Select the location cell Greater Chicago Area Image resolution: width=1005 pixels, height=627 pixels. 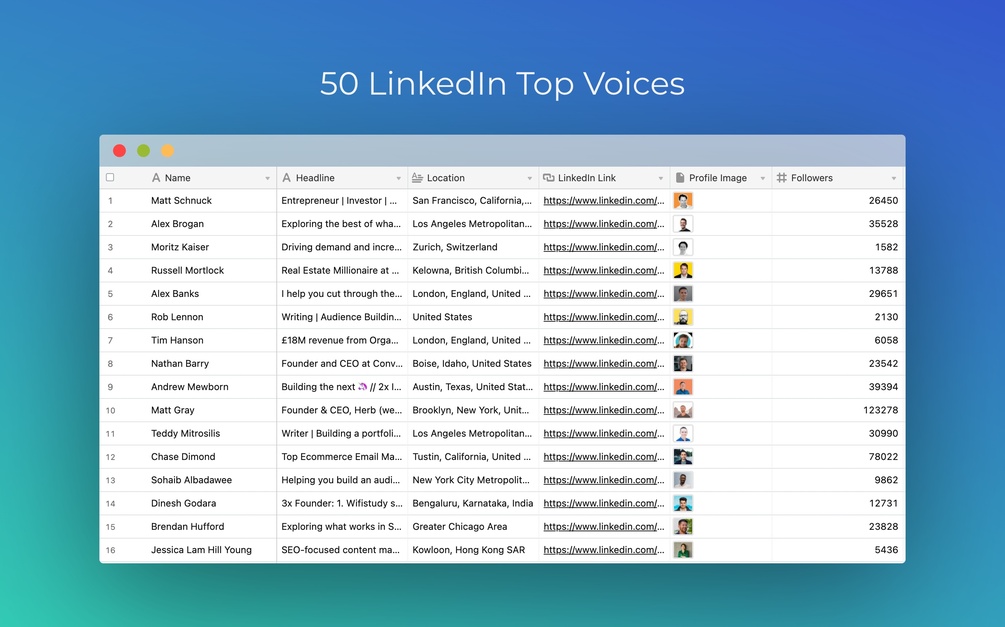pyautogui.click(x=460, y=526)
